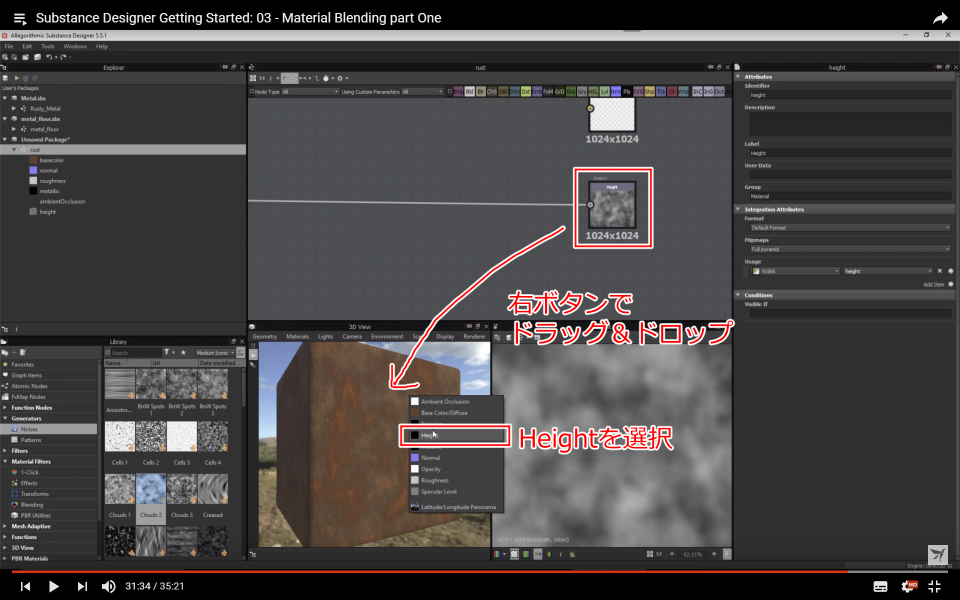Add the Distance (Dst) node
This screenshot has height=600, width=960.
[x=525, y=91]
